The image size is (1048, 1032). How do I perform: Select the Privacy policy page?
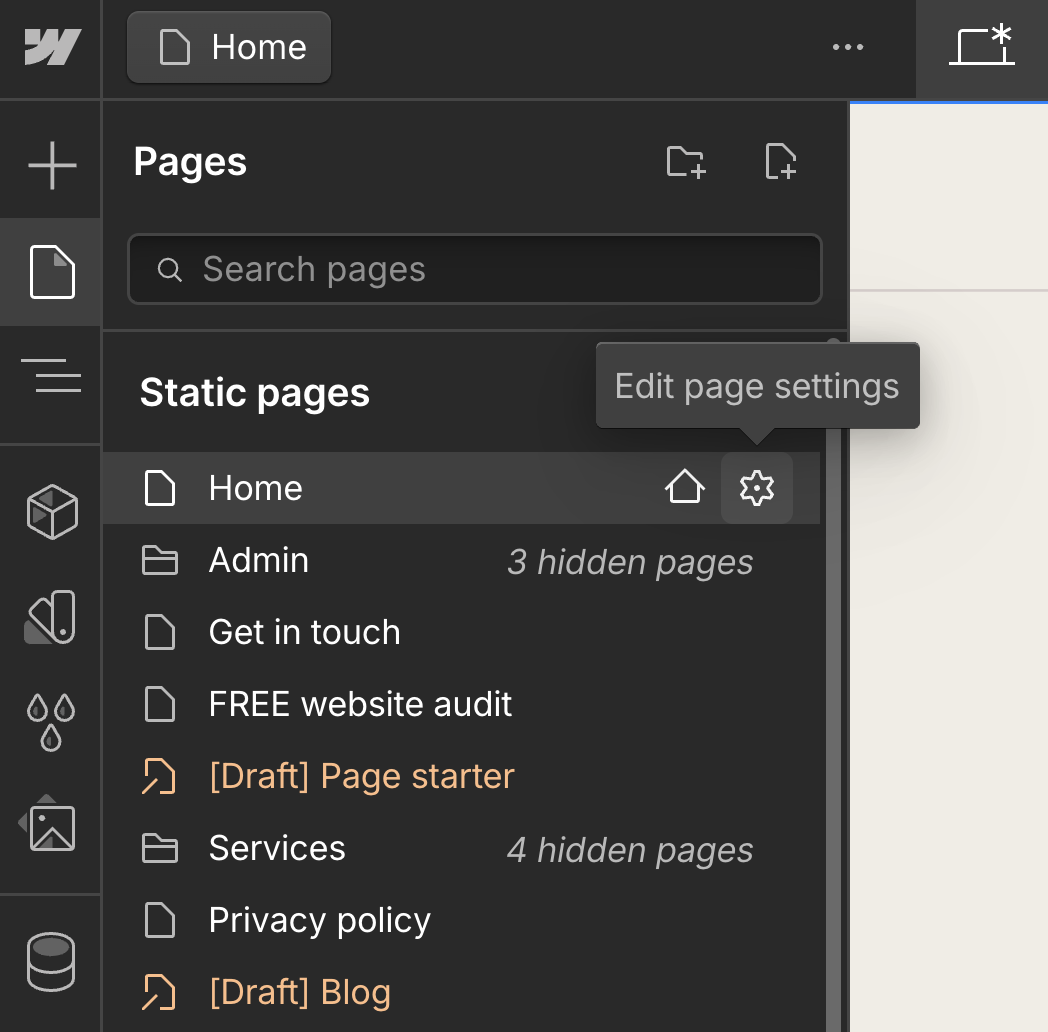coord(319,920)
